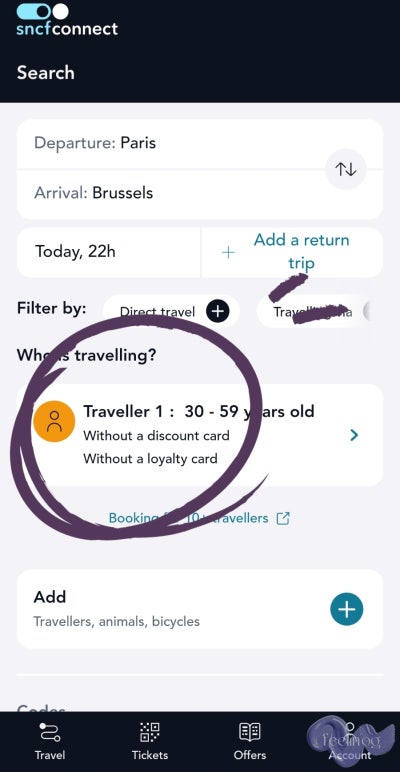Open the Account person icon
The width and height of the screenshot is (400, 772).
(x=350, y=732)
